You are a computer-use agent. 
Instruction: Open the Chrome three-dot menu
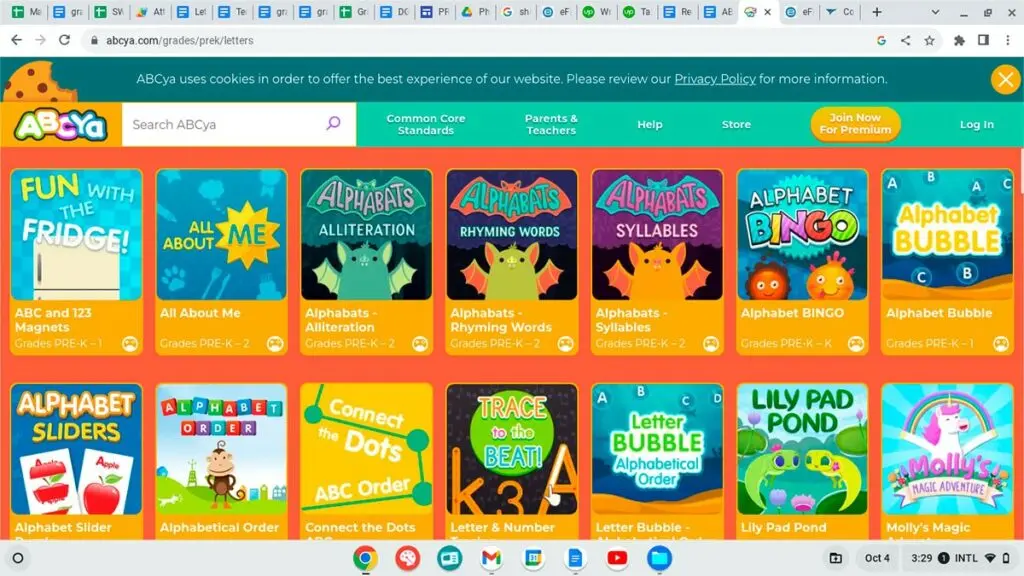point(1008,40)
